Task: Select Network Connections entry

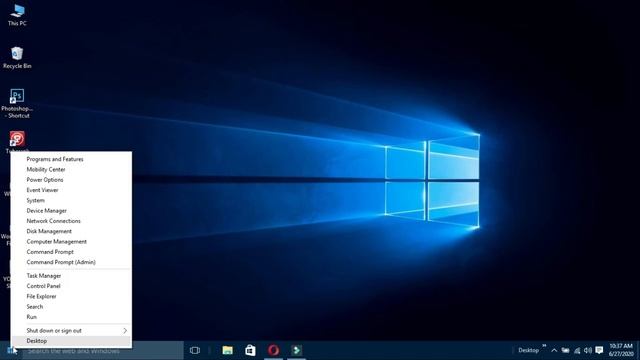Action: point(71,221)
